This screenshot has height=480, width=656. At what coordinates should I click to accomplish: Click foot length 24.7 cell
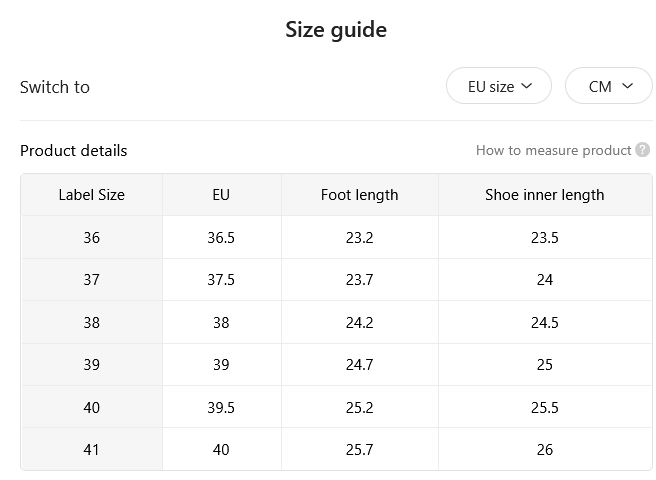(359, 364)
